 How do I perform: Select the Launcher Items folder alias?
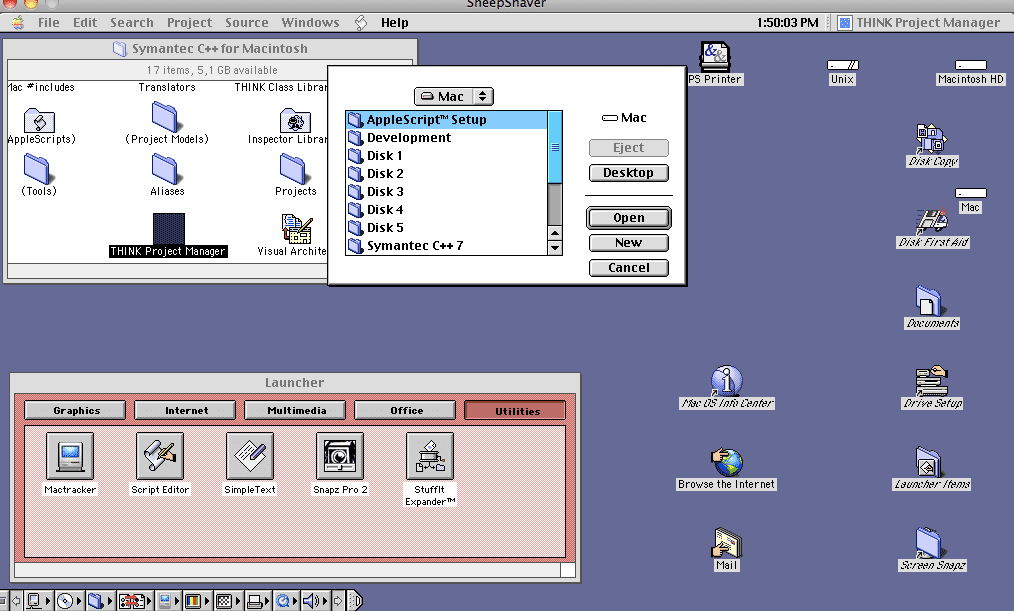coord(929,462)
